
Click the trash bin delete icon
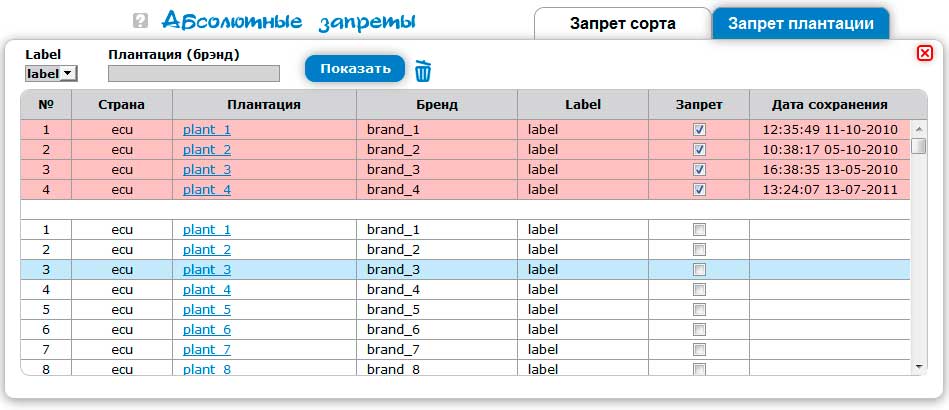click(423, 70)
